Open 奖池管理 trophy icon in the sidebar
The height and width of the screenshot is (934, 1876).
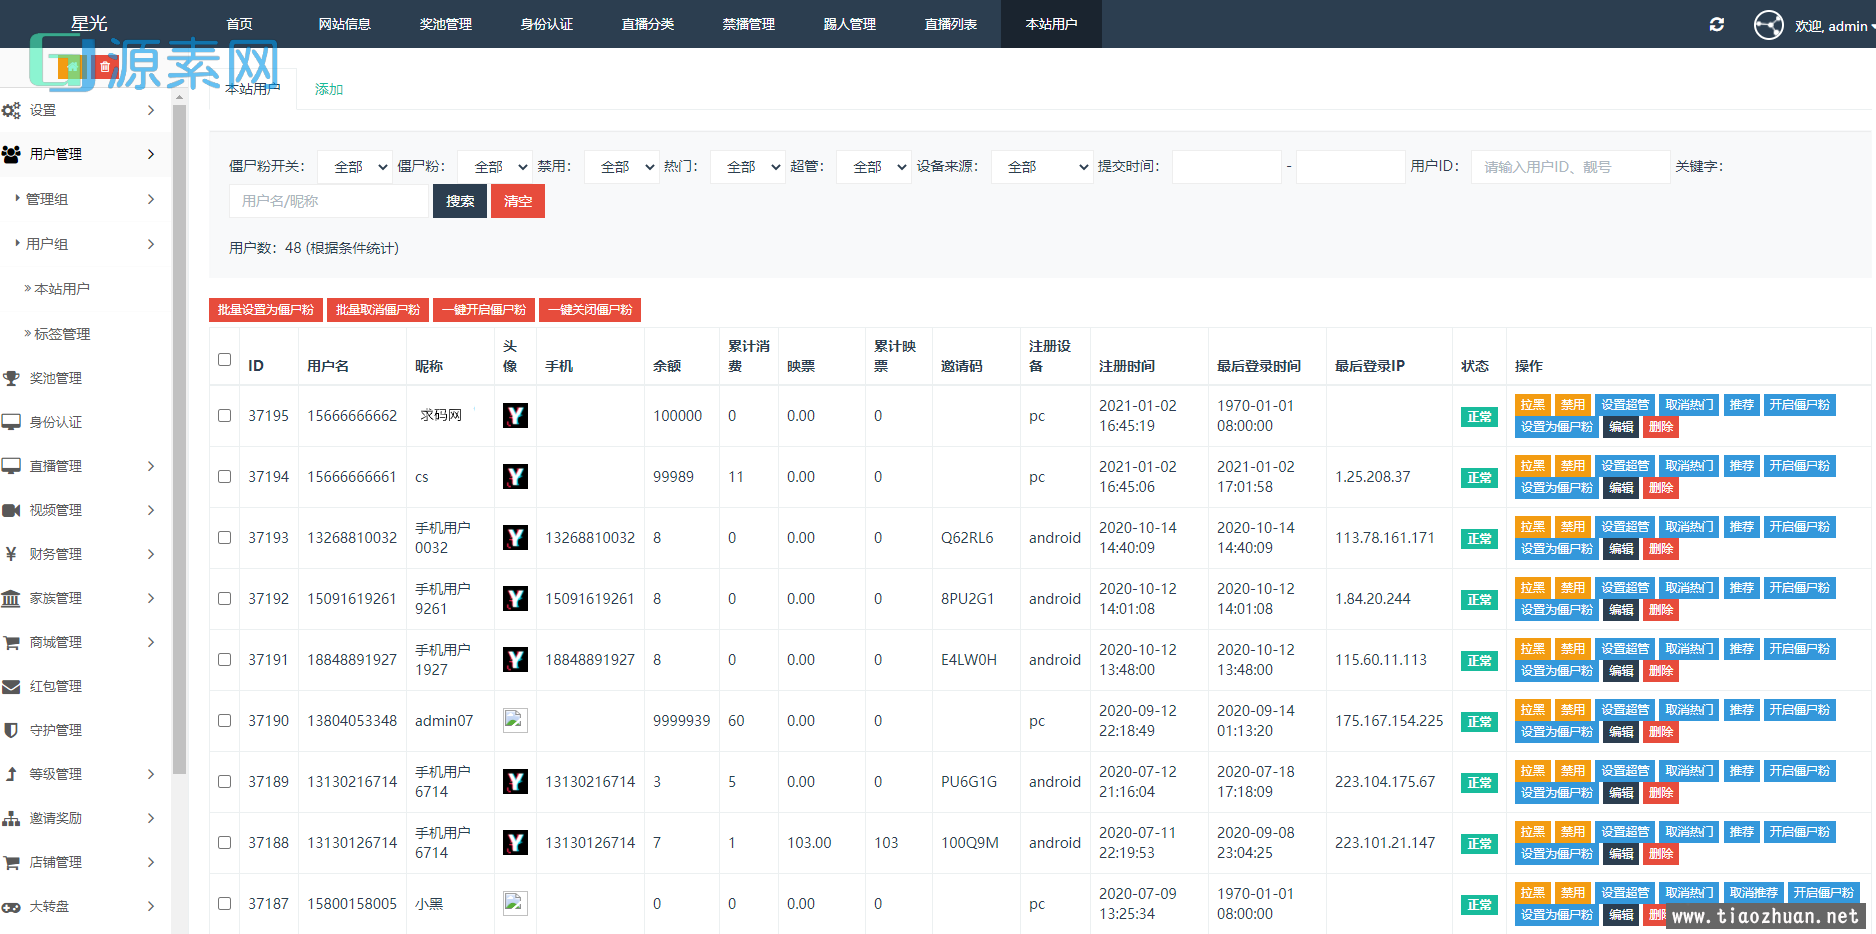click(x=11, y=378)
